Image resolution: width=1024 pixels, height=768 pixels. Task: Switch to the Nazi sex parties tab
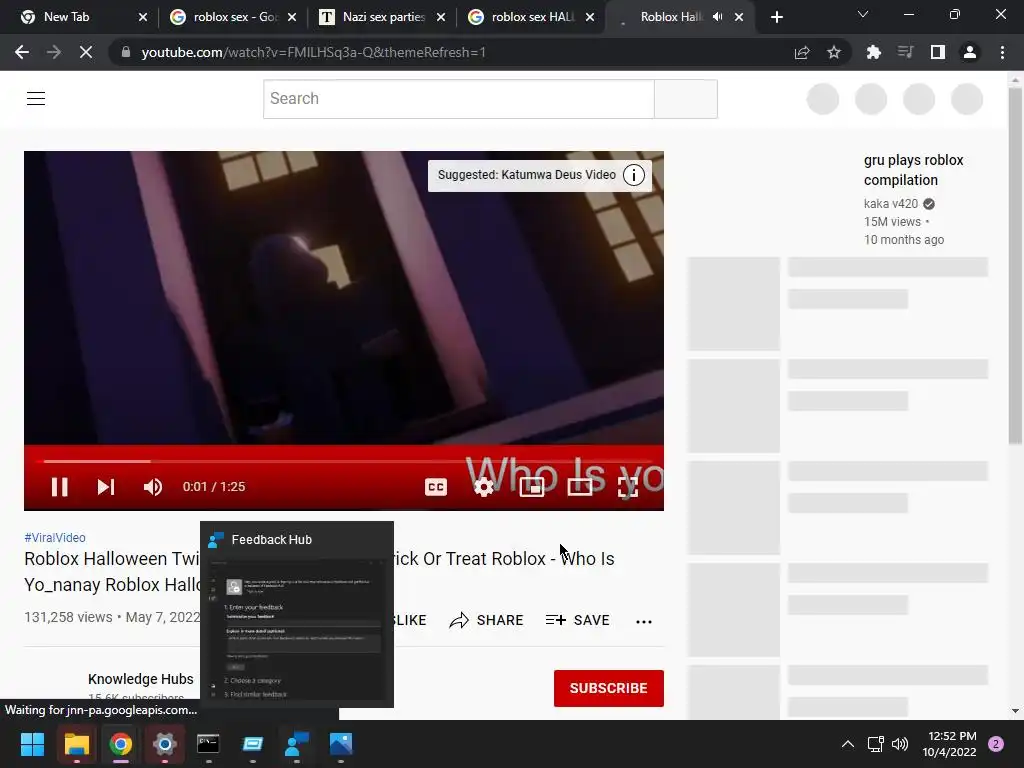point(382,17)
